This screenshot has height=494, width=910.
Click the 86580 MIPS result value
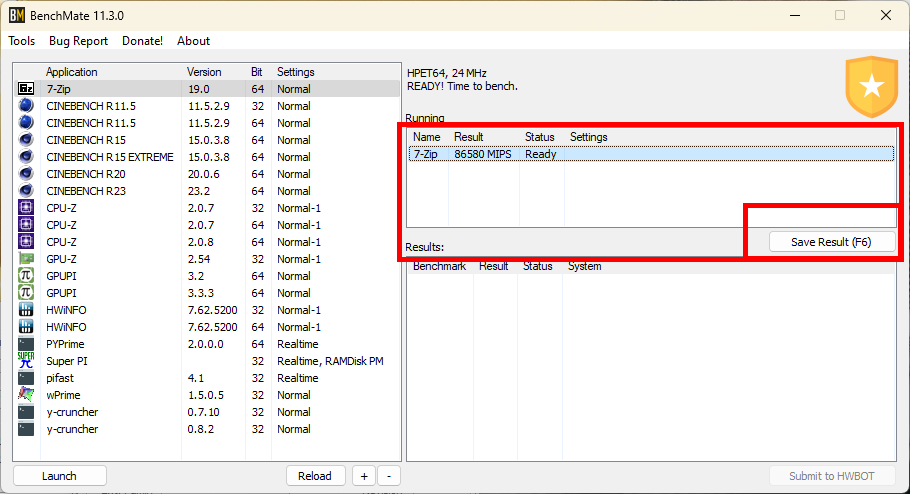click(x=483, y=154)
